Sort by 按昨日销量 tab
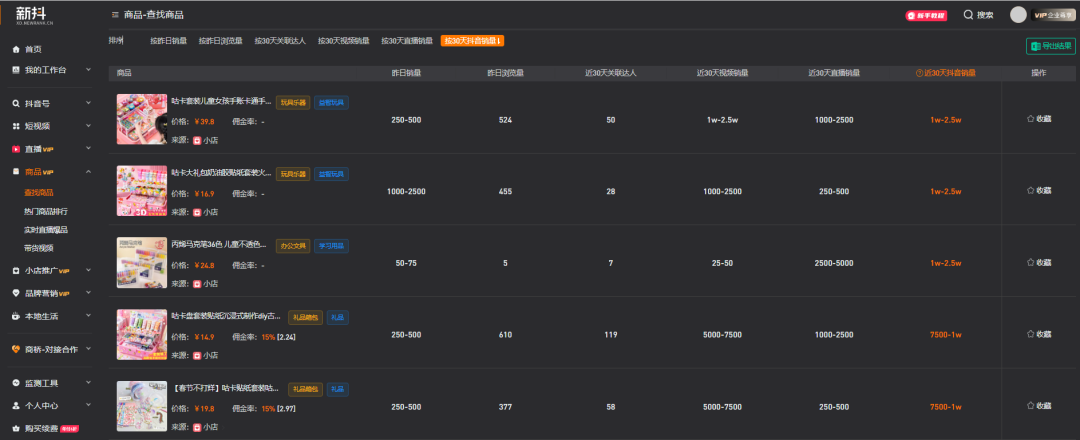This screenshot has width=1080, height=440. click(168, 41)
